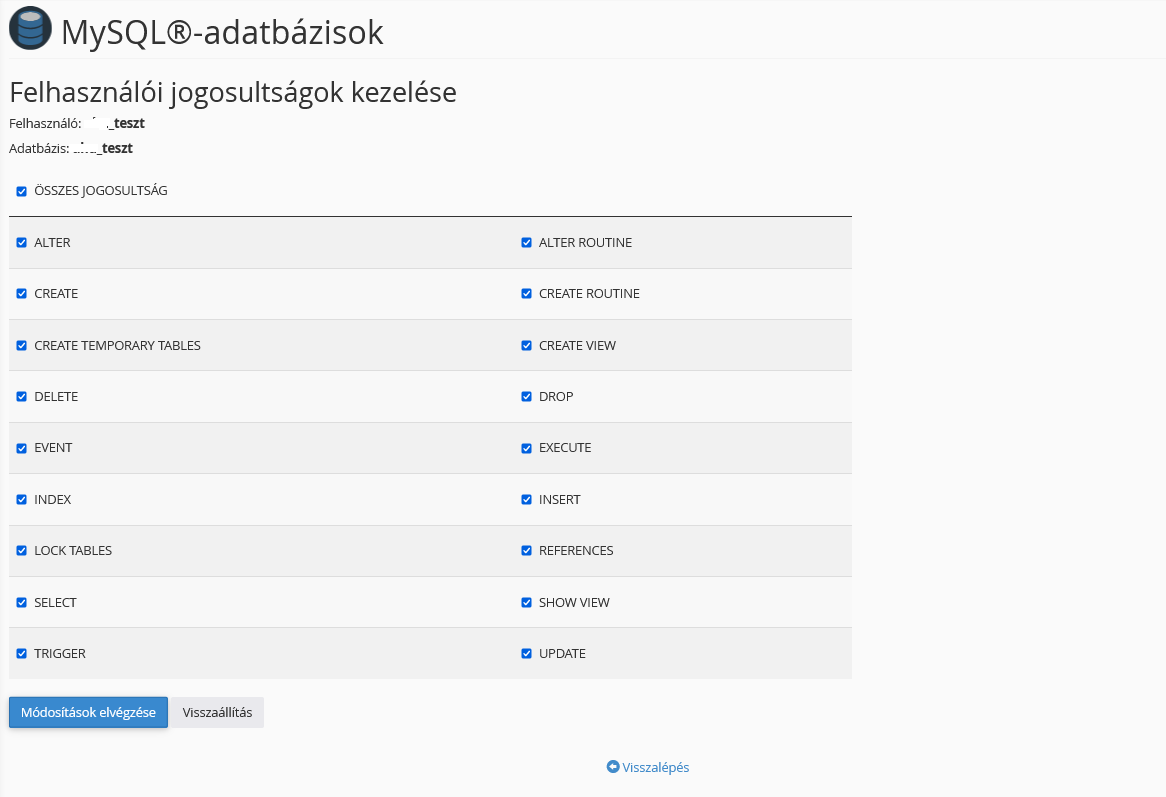Disable the TRIGGER privilege checkbox

pyautogui.click(x=22, y=654)
